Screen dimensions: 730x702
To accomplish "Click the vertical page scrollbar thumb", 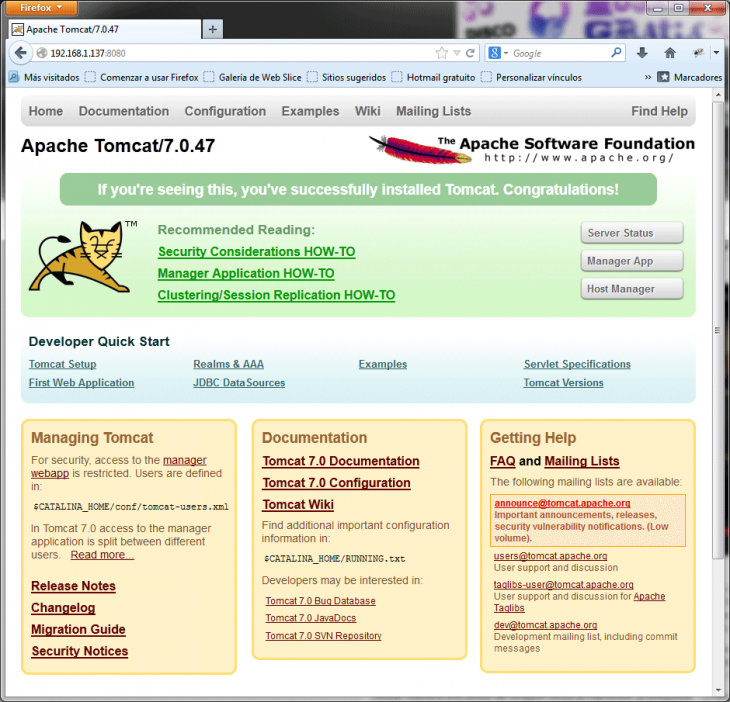I will coord(717,329).
